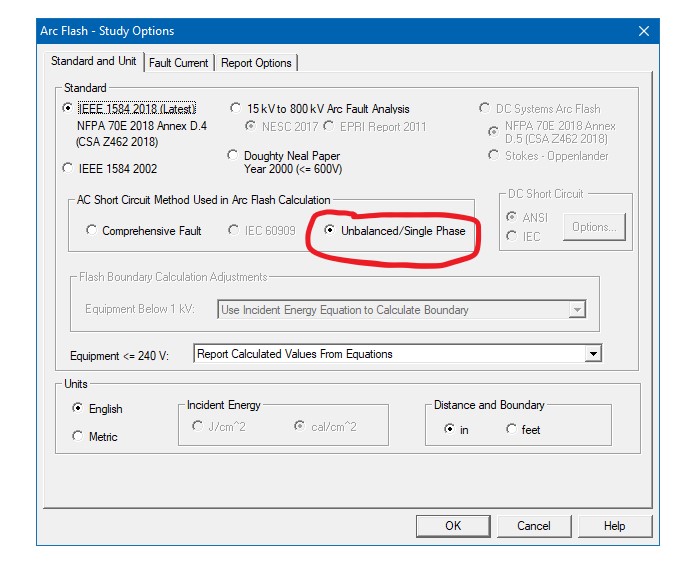Screen dimensions: 696x564
Task: Select Comprehensive Fault short circuit method
Action: (x=92, y=231)
